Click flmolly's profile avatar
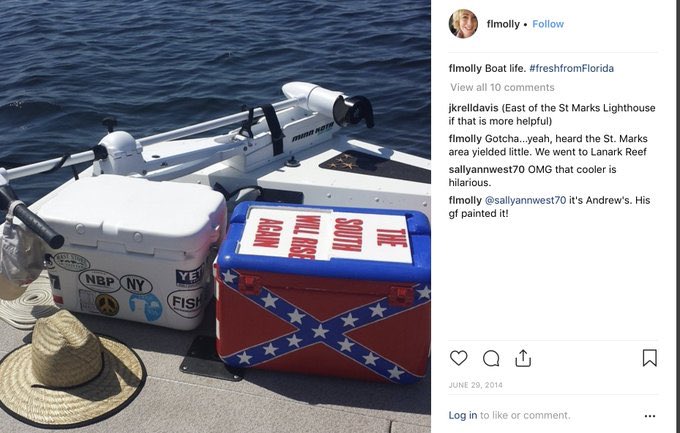Screen dimensions: 680x433 tap(463, 24)
